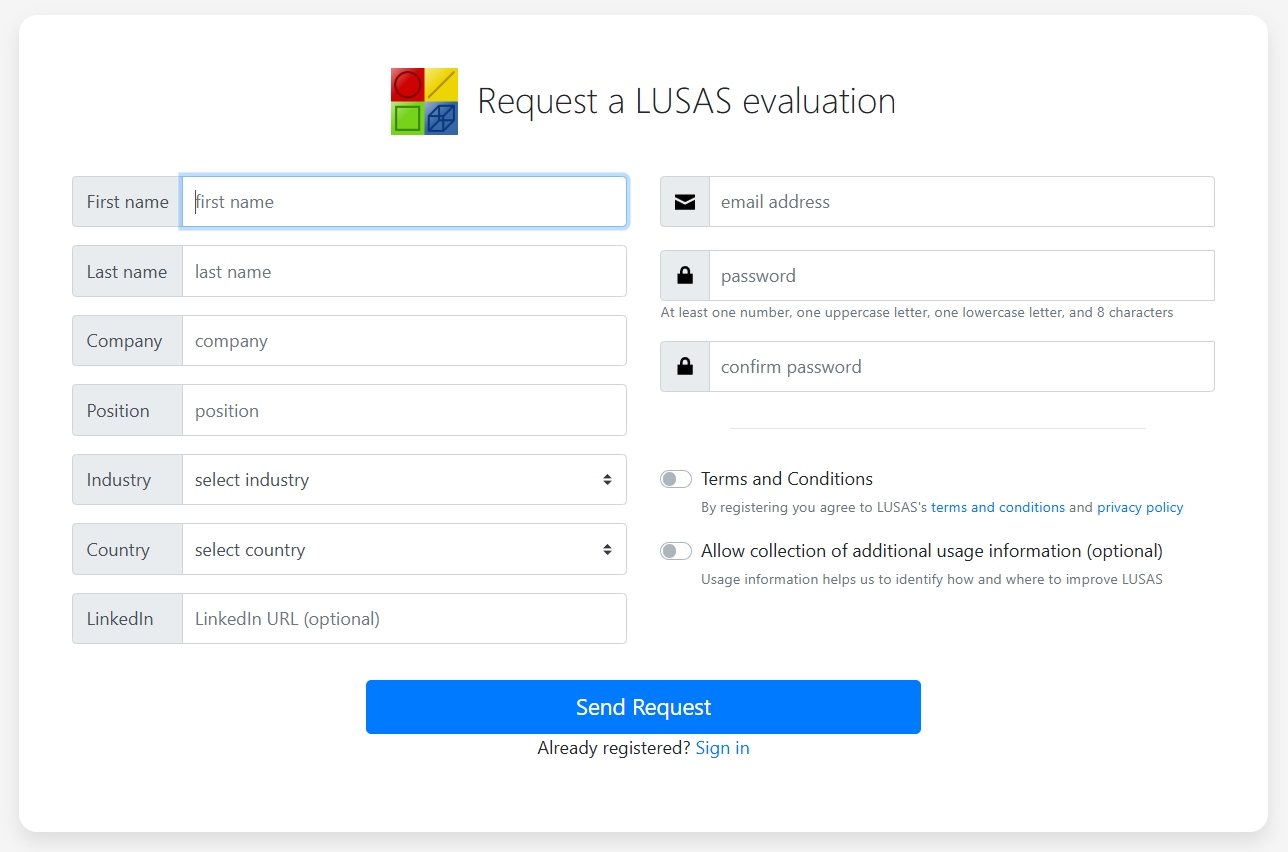The image size is (1288, 852).
Task: Click the 'Request a LUSAS evaluation' heading
Action: pos(686,101)
